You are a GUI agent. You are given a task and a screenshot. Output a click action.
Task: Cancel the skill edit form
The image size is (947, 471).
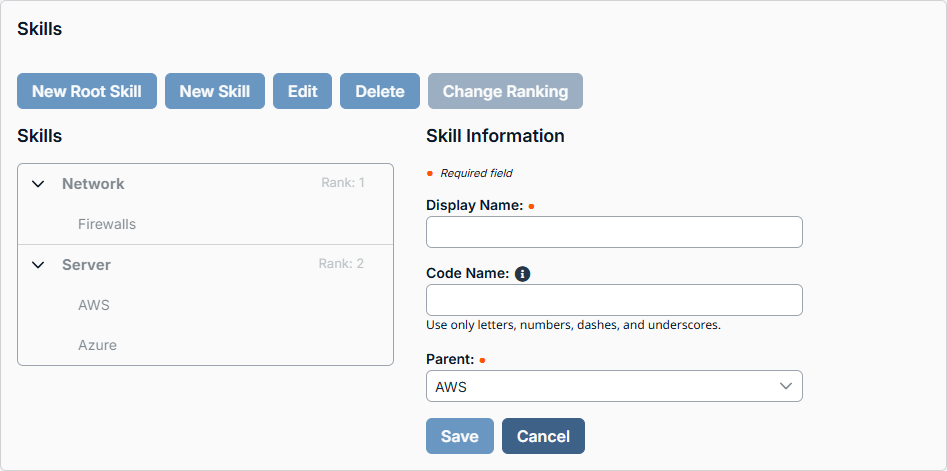543,436
